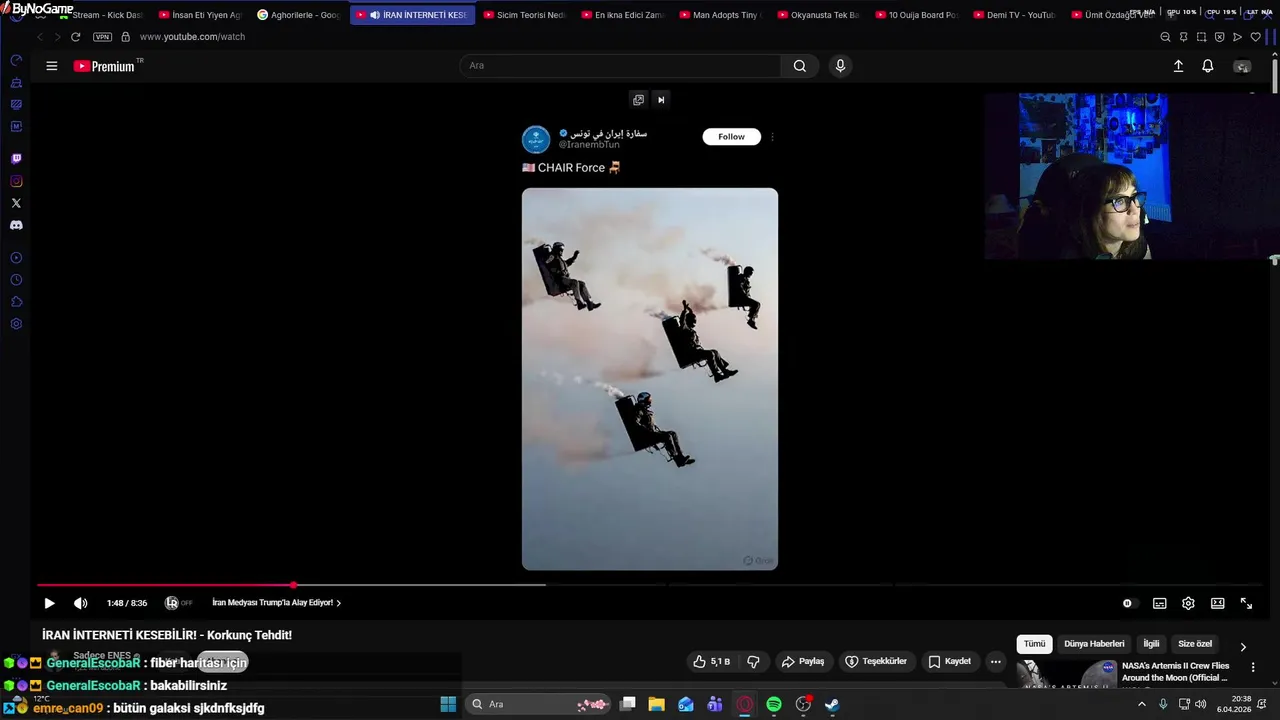1280x720 pixels.
Task: Open video player settings gear
Action: click(1188, 603)
